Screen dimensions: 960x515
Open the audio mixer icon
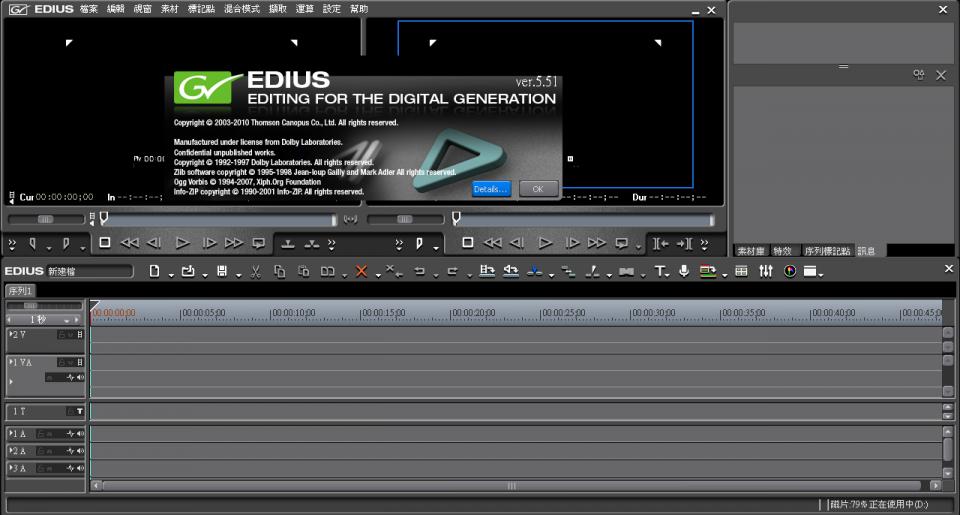coord(765,271)
